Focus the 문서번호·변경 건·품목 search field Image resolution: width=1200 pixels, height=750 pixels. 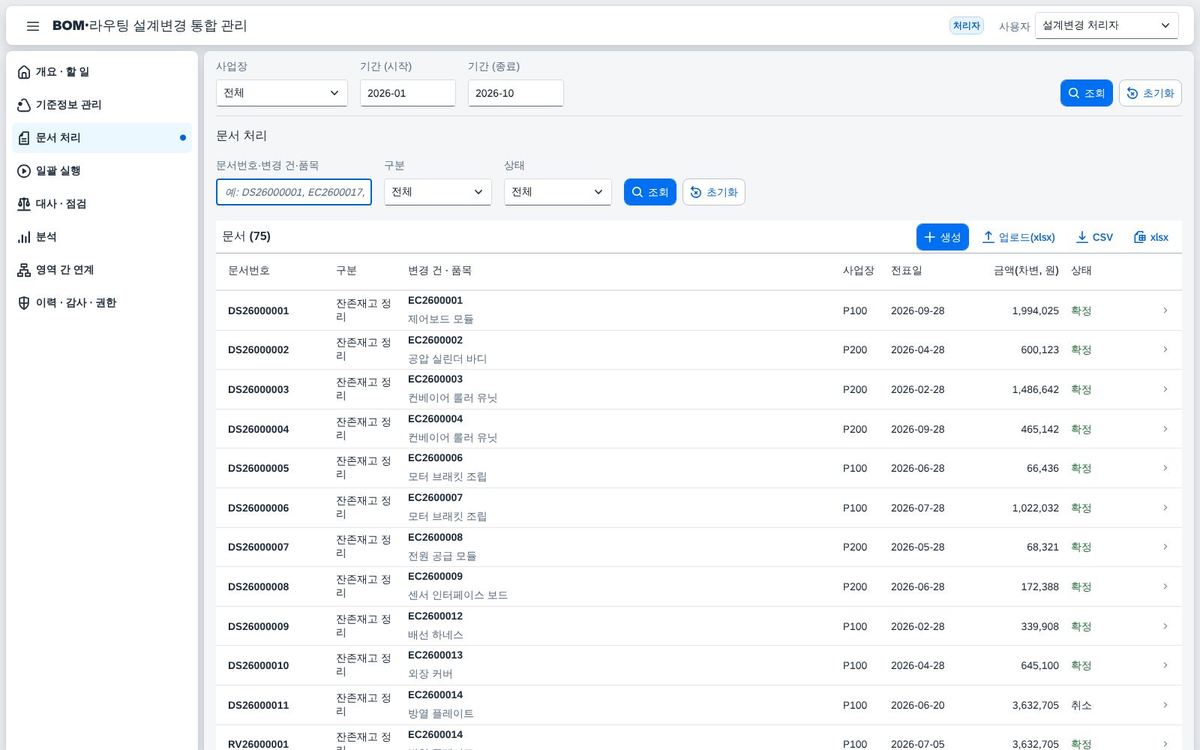coord(294,192)
